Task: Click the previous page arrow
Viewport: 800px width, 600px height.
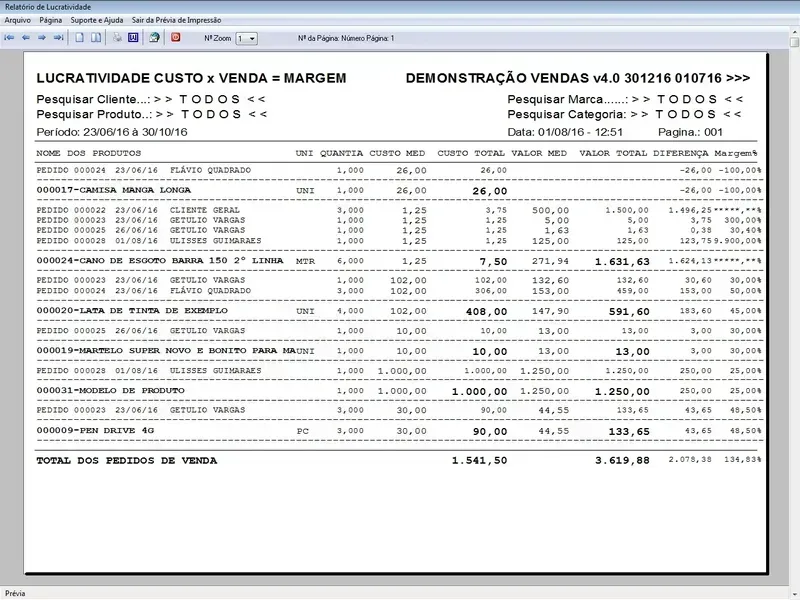Action: click(x=26, y=38)
